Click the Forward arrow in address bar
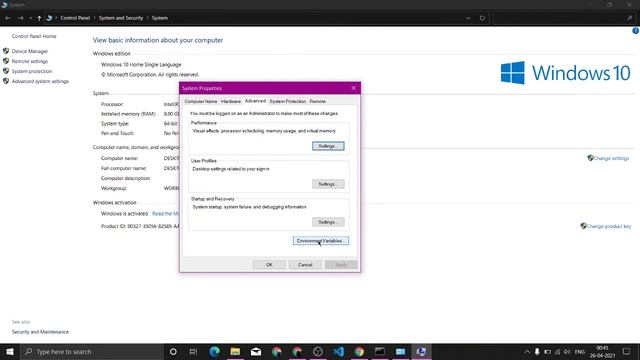The image size is (640, 360). tap(20, 18)
